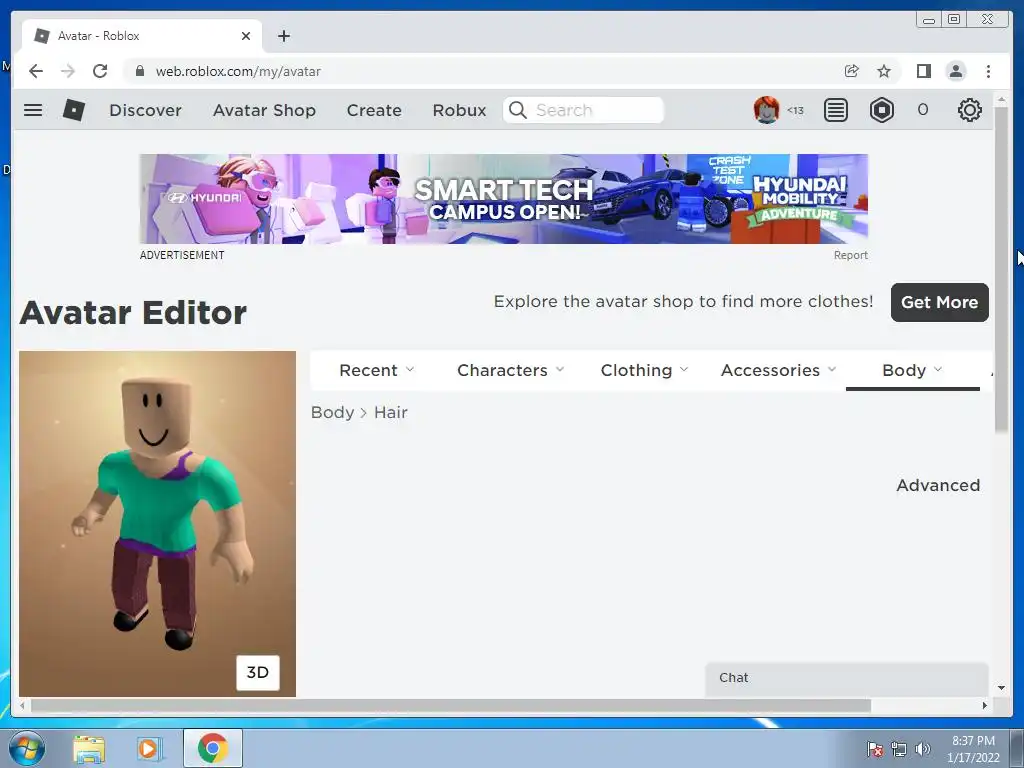The height and width of the screenshot is (768, 1024).
Task: Open a new tab with the plus icon
Action: coord(283,36)
